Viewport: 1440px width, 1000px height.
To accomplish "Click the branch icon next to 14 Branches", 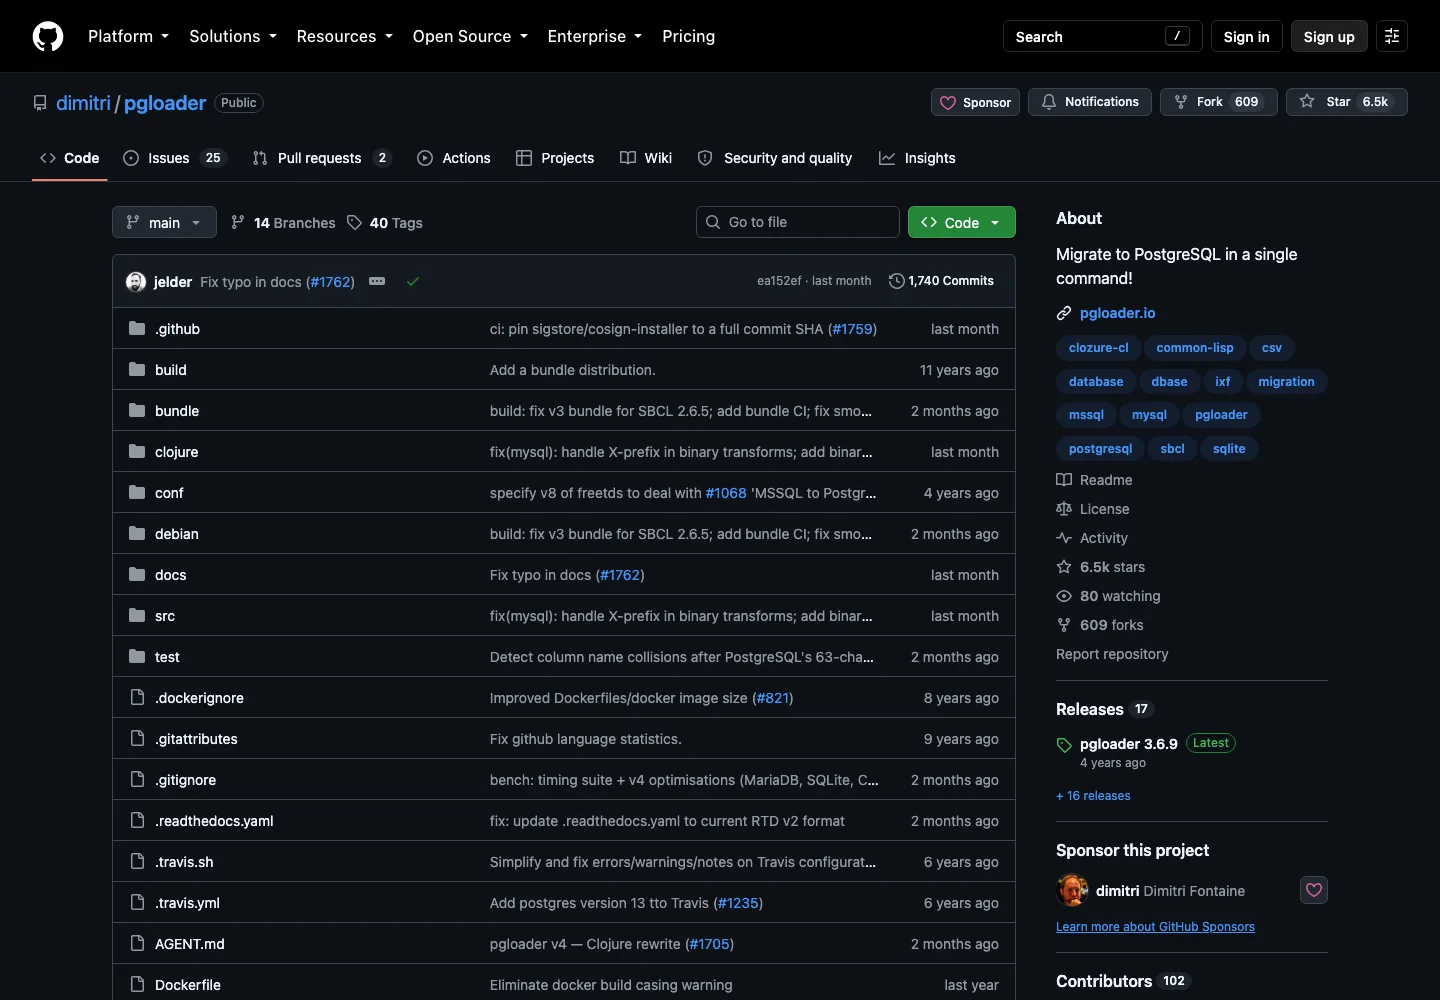I will tap(238, 222).
